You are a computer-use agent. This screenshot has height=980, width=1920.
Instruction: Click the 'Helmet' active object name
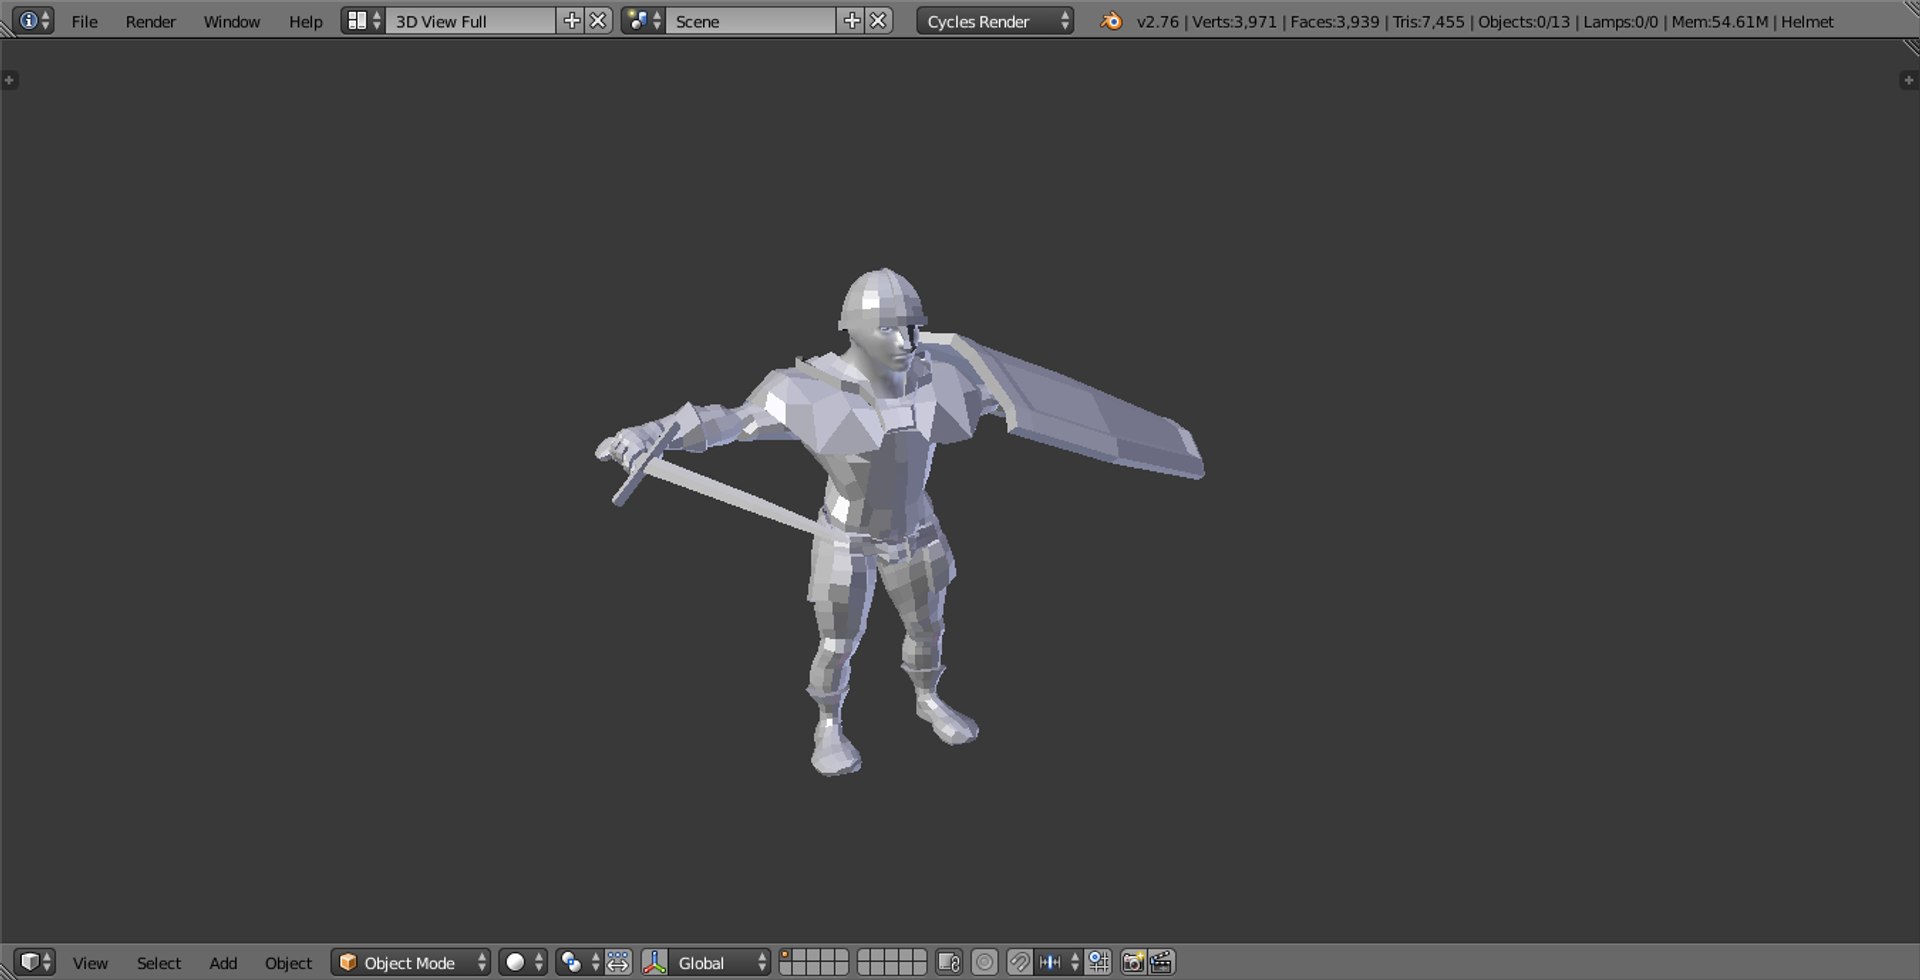pos(1807,21)
